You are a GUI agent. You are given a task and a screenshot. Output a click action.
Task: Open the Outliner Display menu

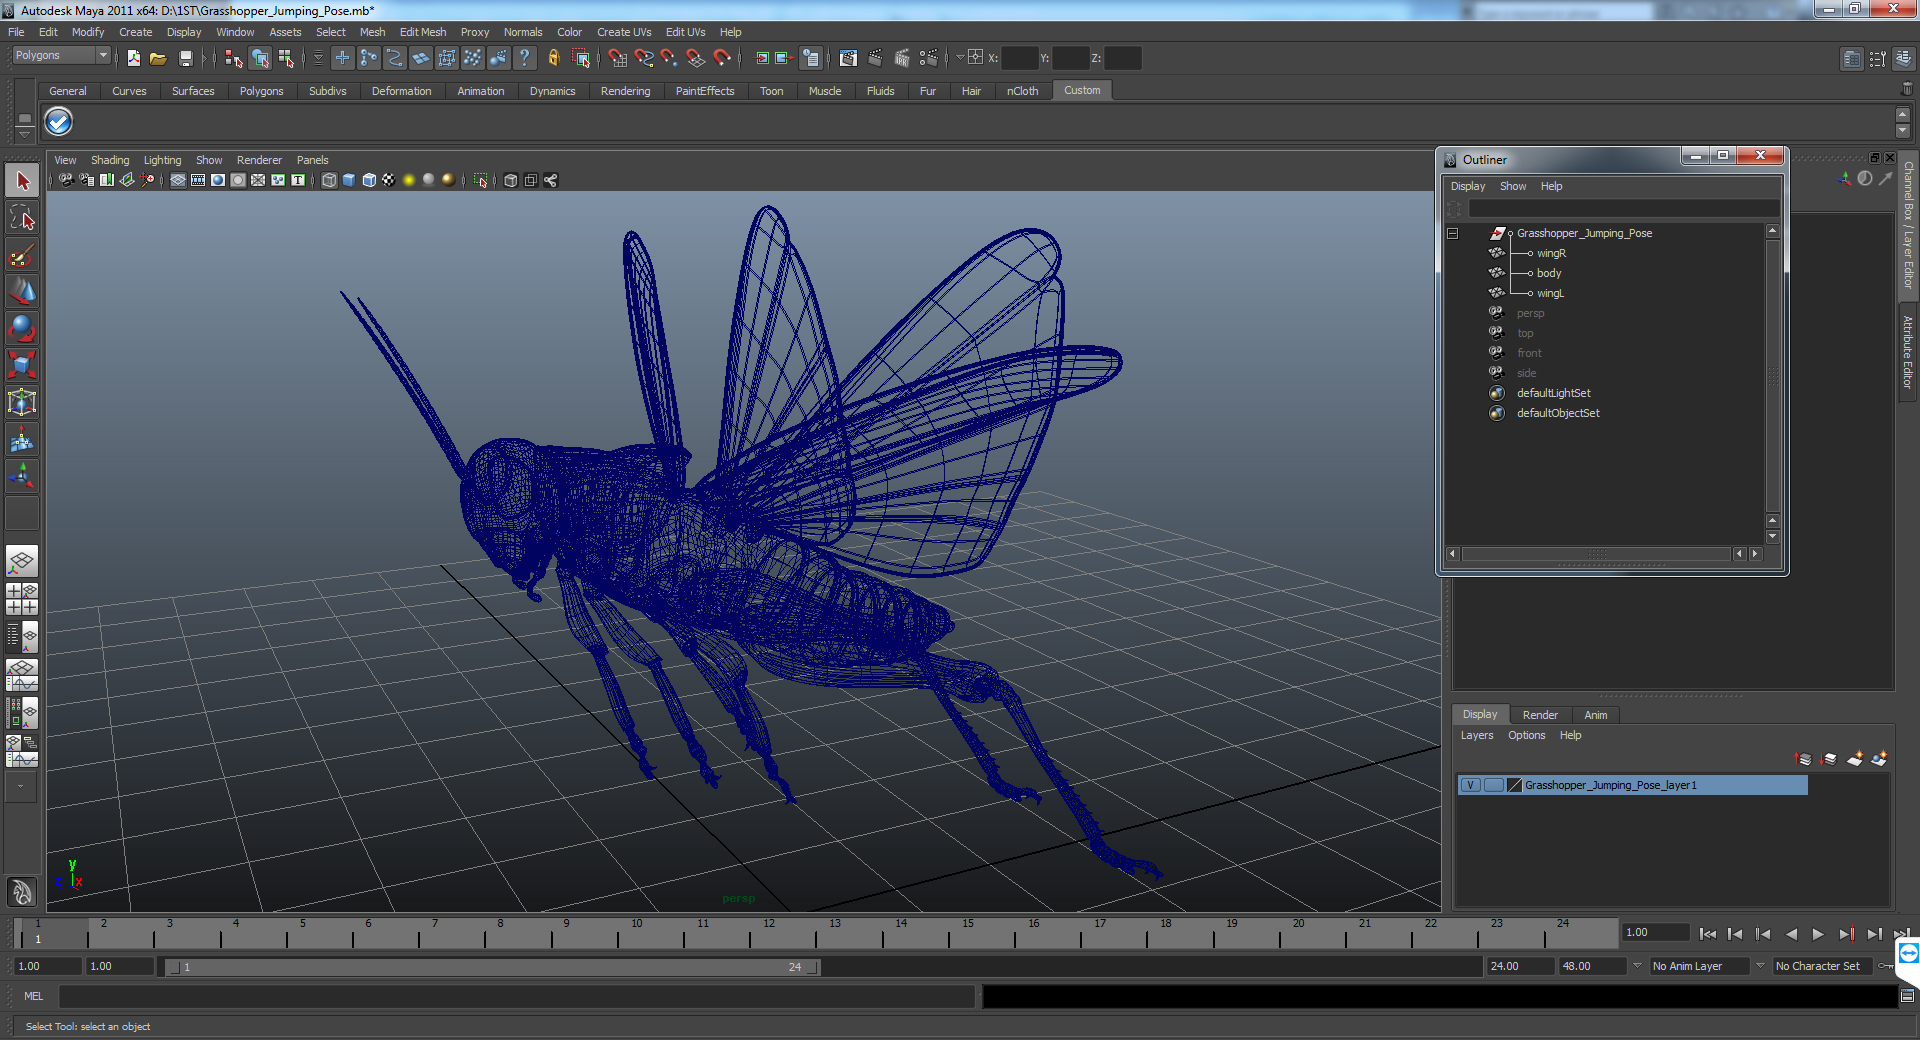tap(1468, 186)
